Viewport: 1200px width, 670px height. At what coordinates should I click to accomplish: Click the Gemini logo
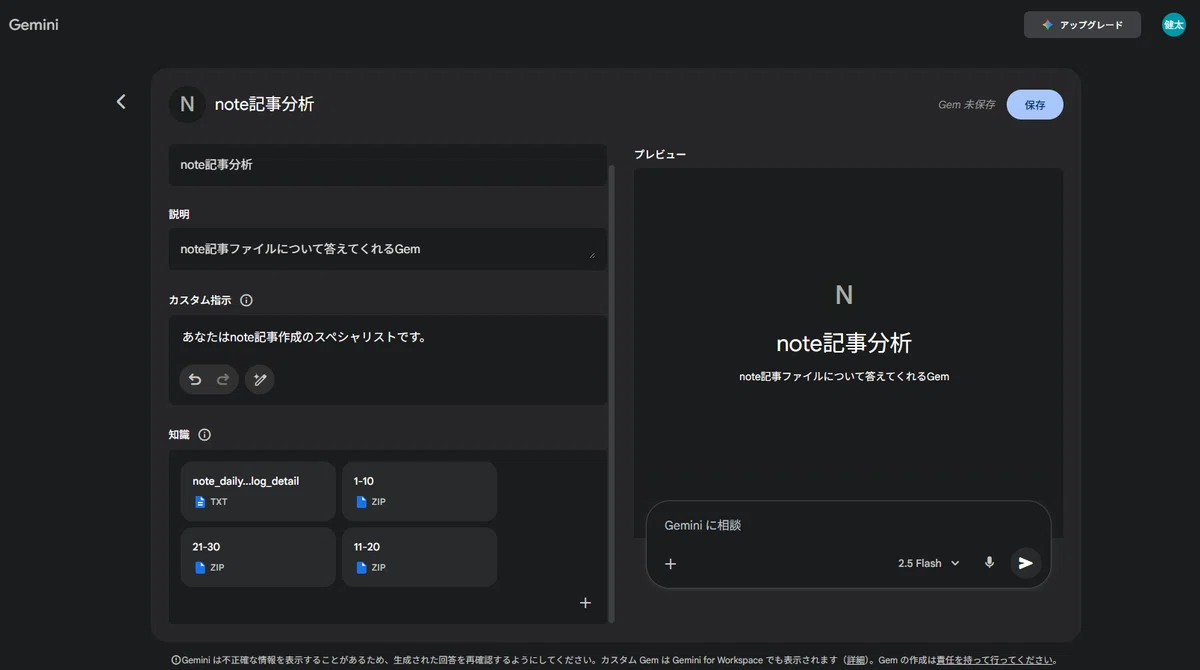click(x=34, y=25)
